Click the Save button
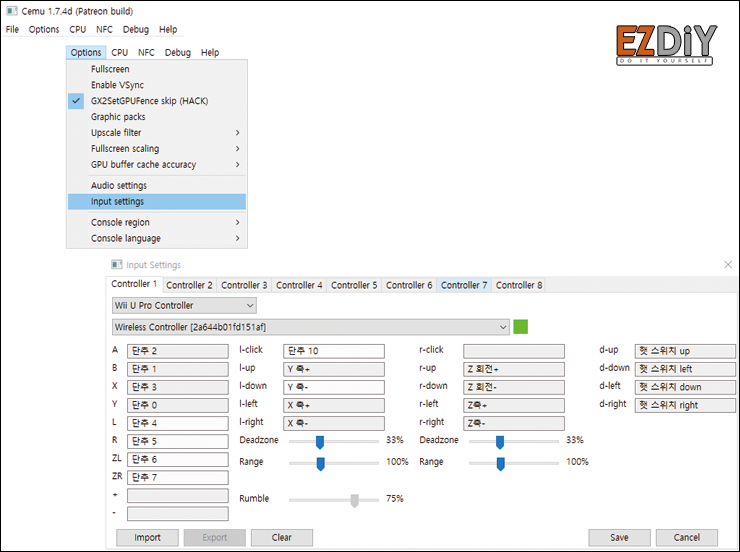Viewport: 740px width, 552px height. coord(619,537)
